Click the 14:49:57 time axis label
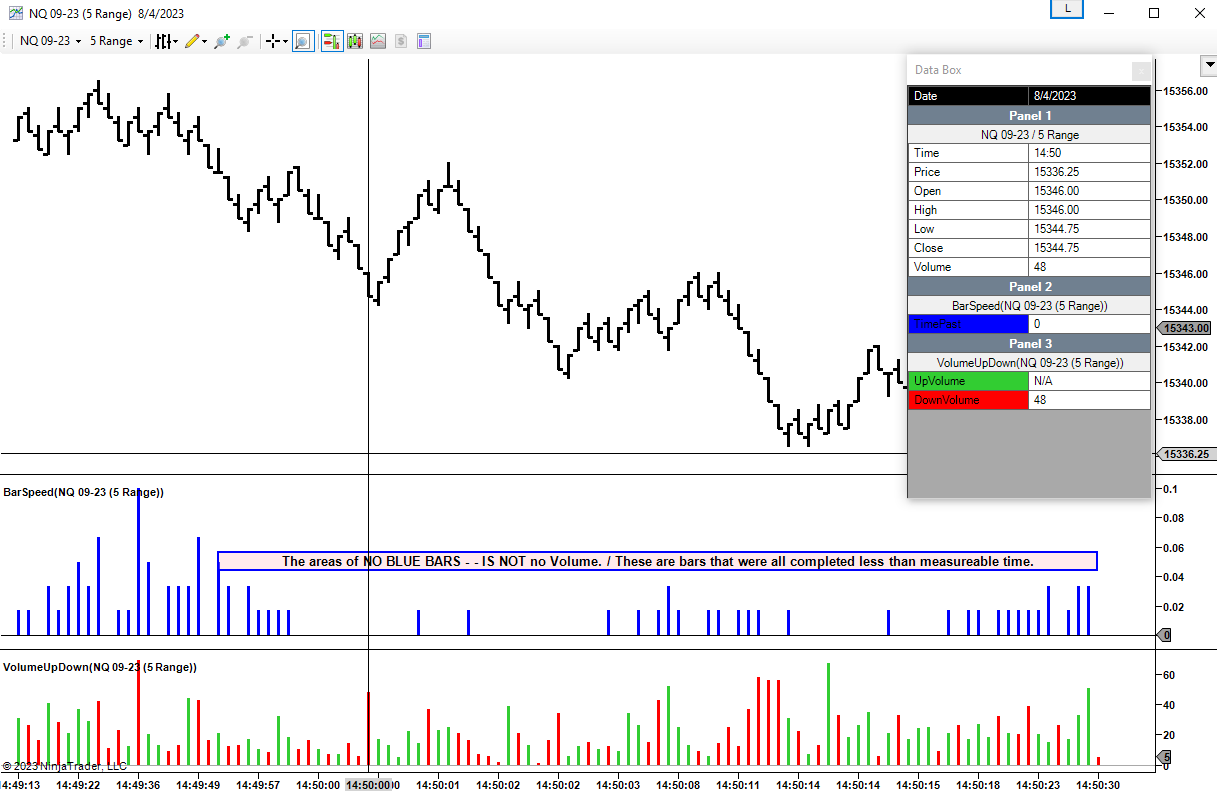This screenshot has height=798, width=1217. pyautogui.click(x=258, y=785)
